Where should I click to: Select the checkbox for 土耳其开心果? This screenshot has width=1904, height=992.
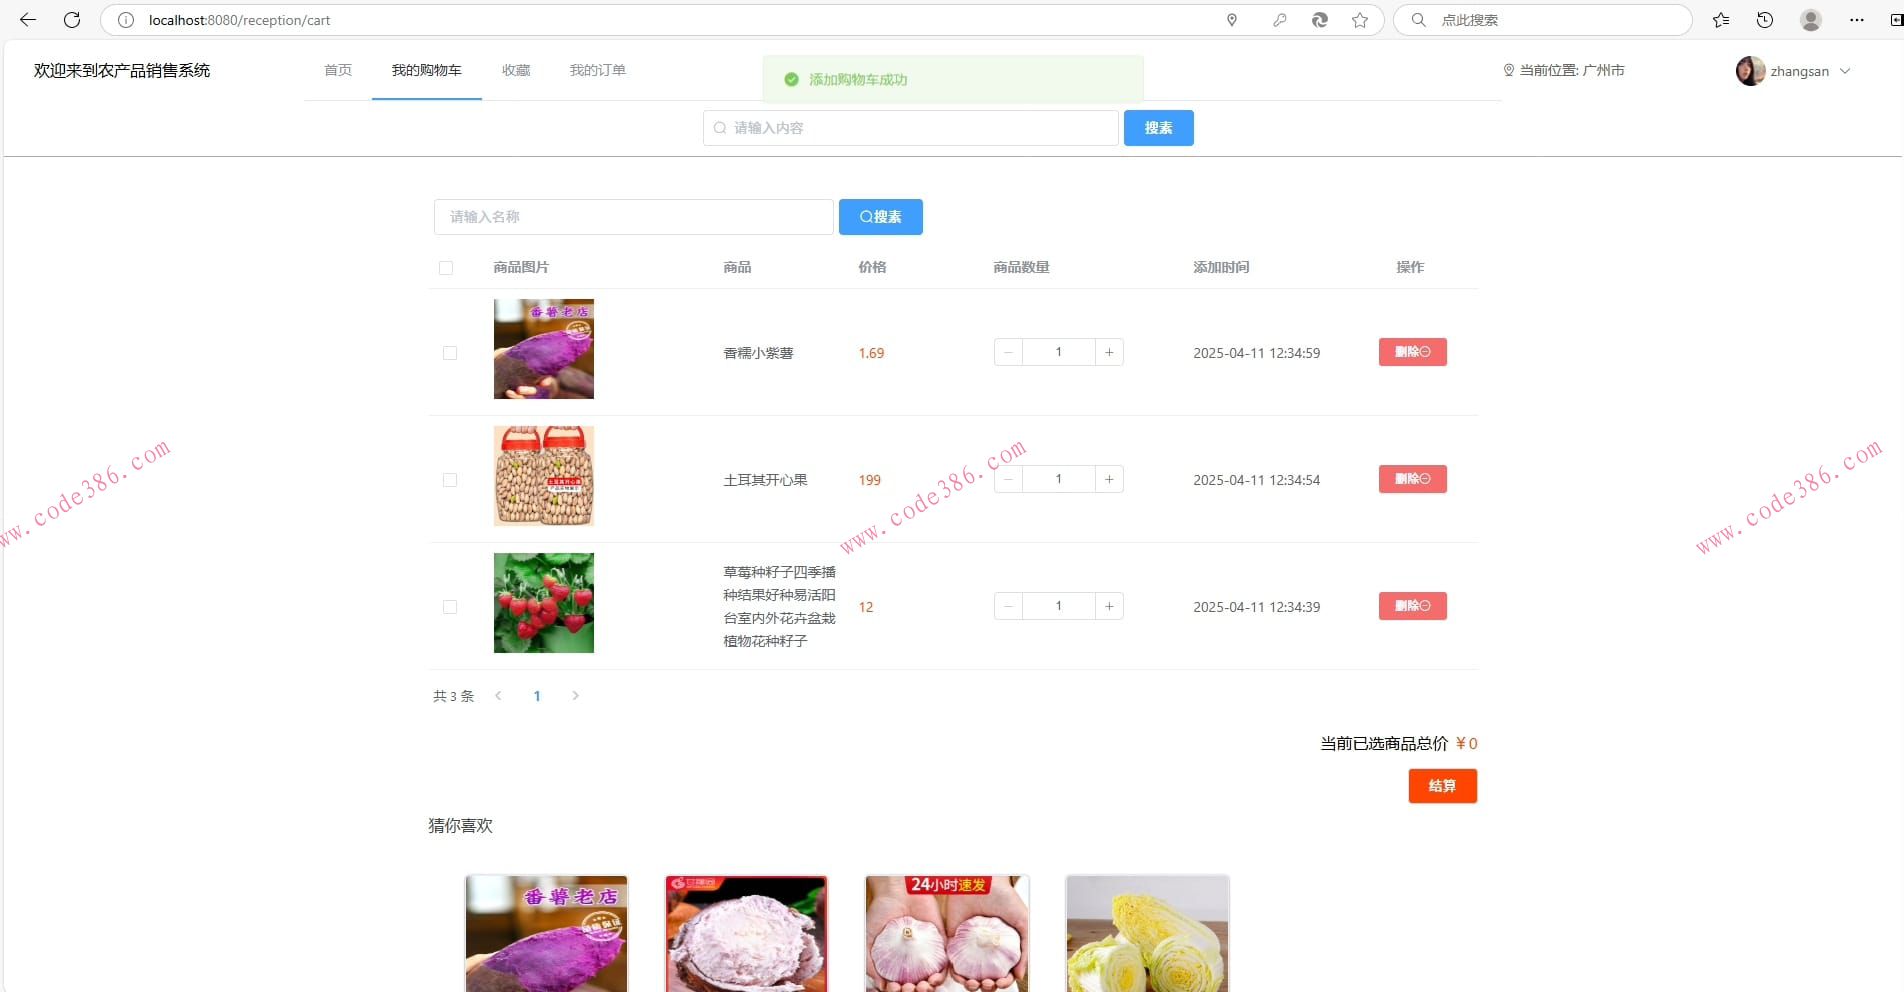(449, 480)
